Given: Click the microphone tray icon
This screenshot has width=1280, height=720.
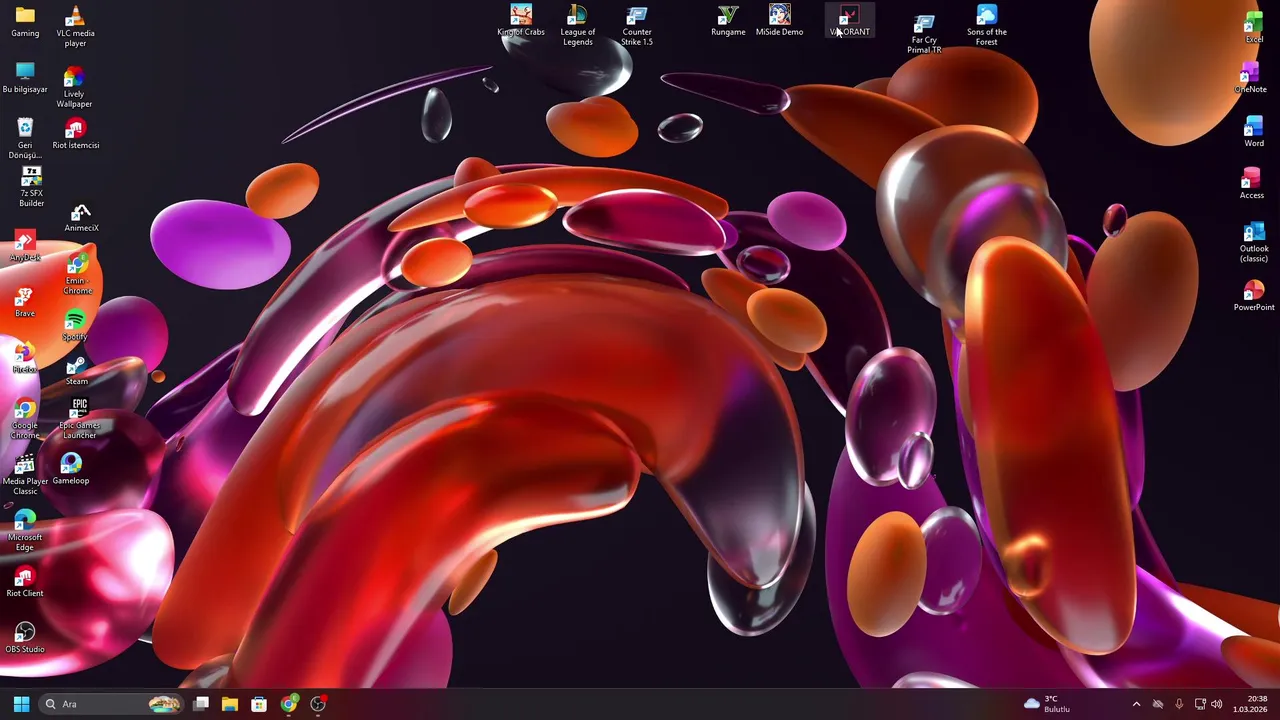Looking at the screenshot, I should pos(1179,704).
